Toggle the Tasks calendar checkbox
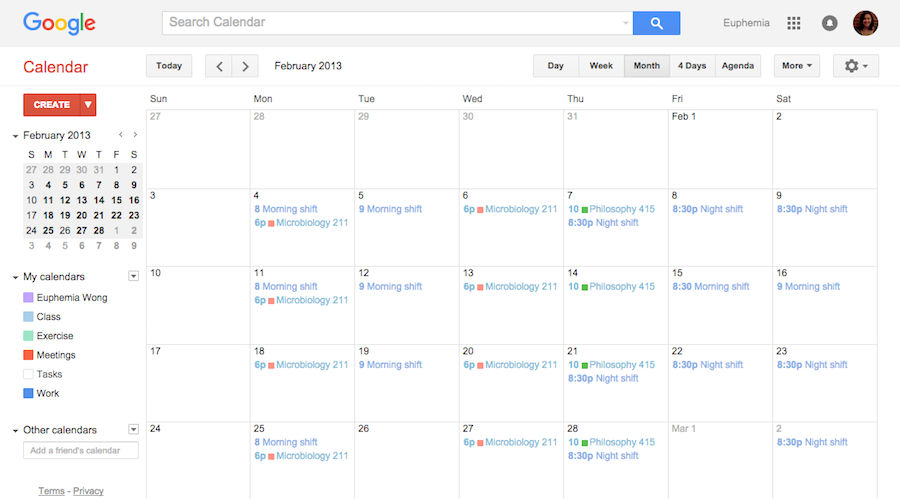This screenshot has height=499, width=900. pos(28,374)
